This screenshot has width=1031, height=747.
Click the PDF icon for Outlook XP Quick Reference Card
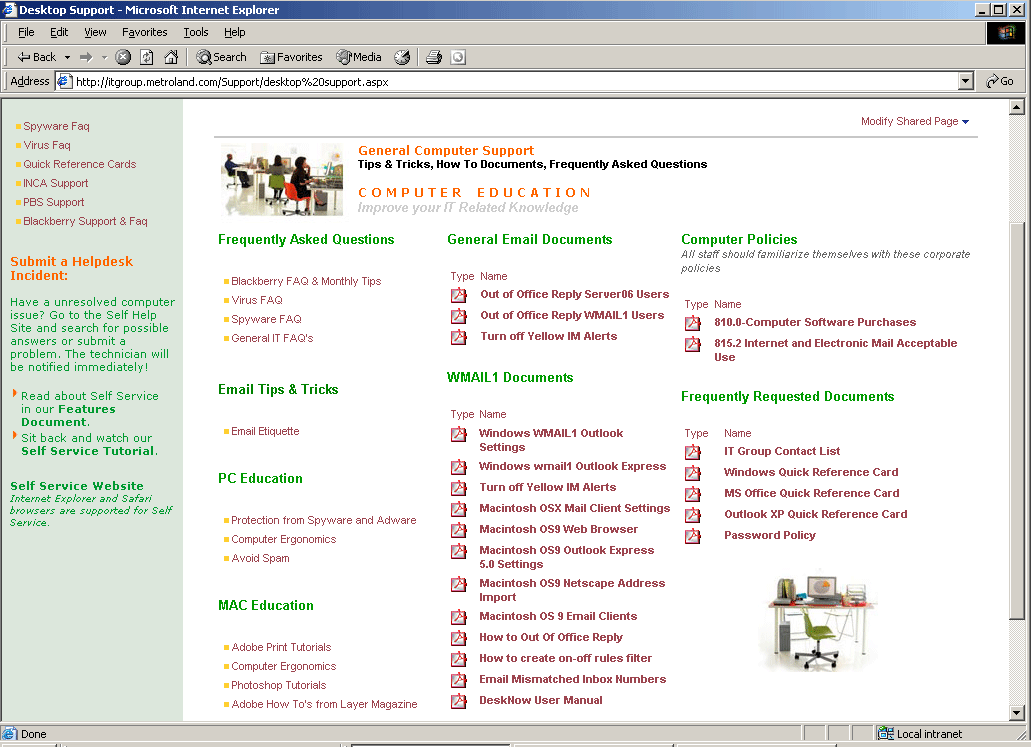(692, 516)
